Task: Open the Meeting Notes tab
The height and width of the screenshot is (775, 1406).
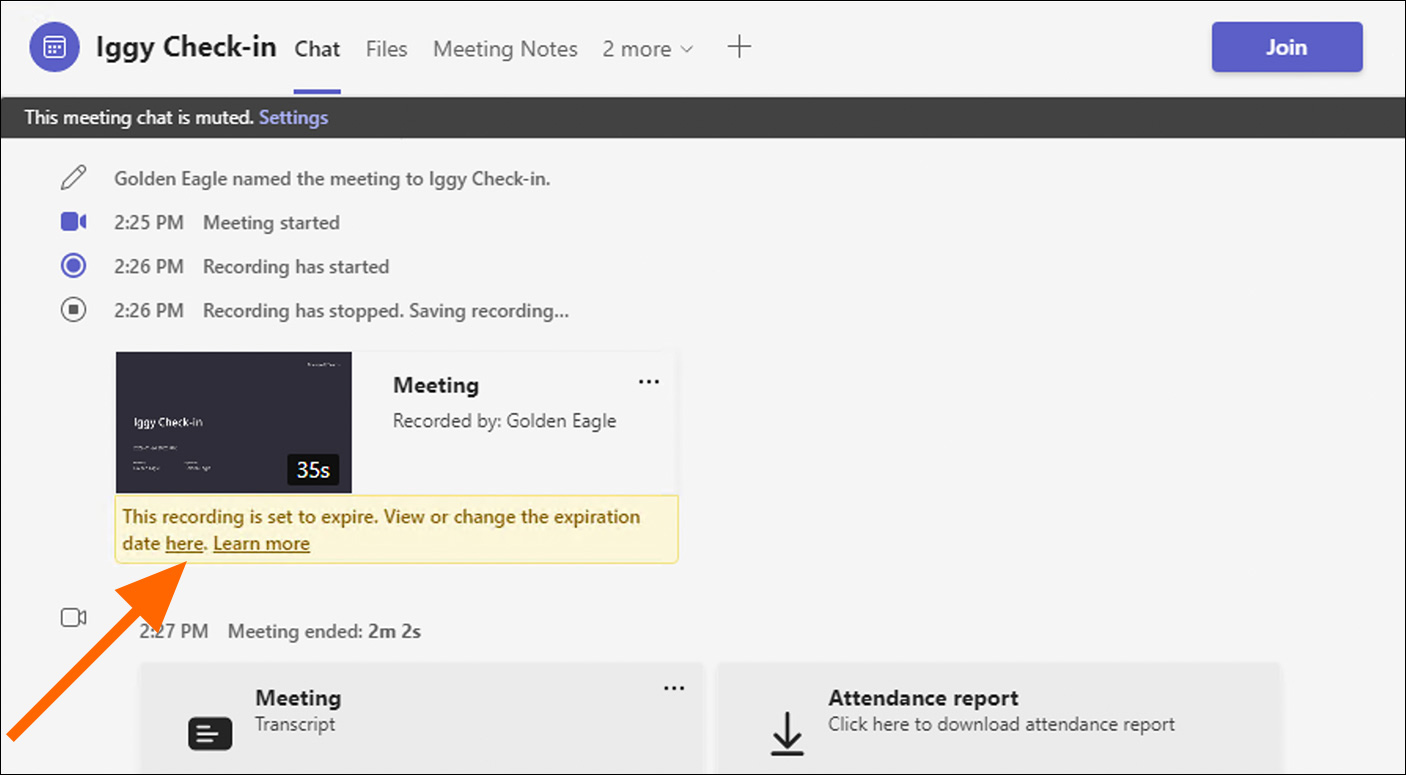Action: (x=505, y=49)
